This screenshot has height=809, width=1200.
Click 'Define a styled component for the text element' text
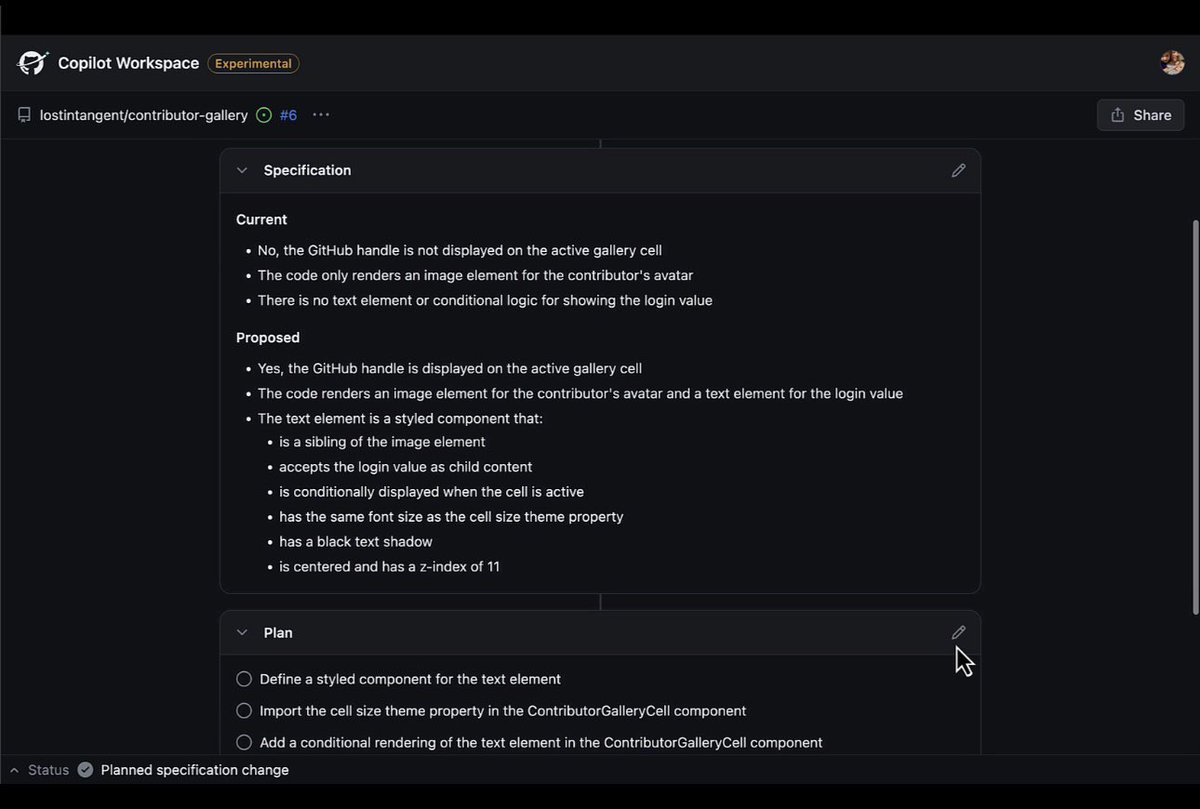pyautogui.click(x=410, y=679)
